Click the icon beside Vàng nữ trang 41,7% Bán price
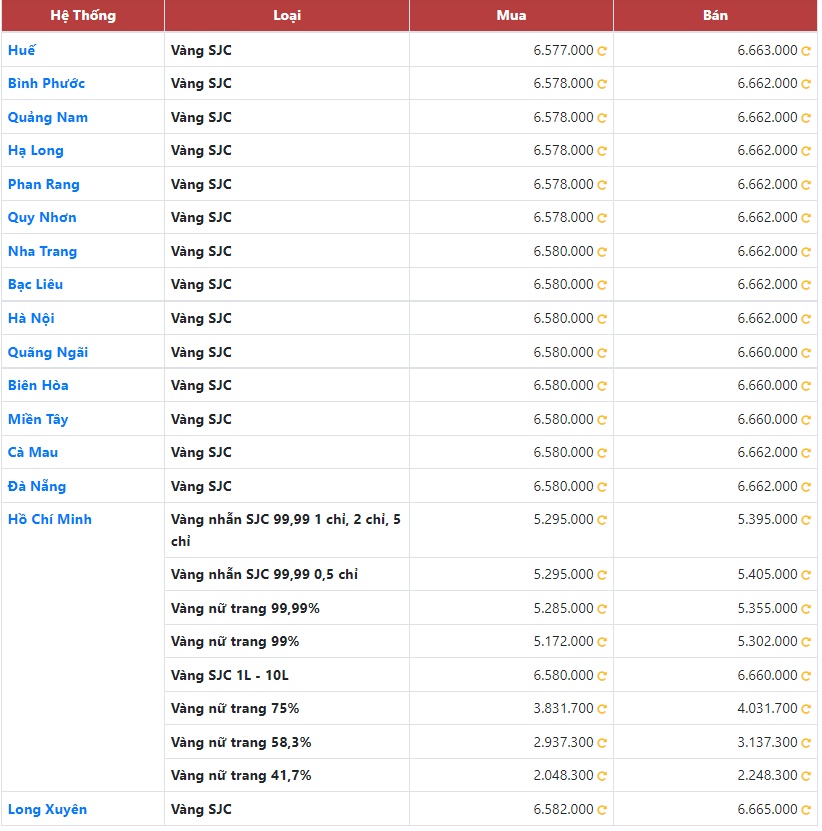The image size is (822, 831). tap(806, 776)
